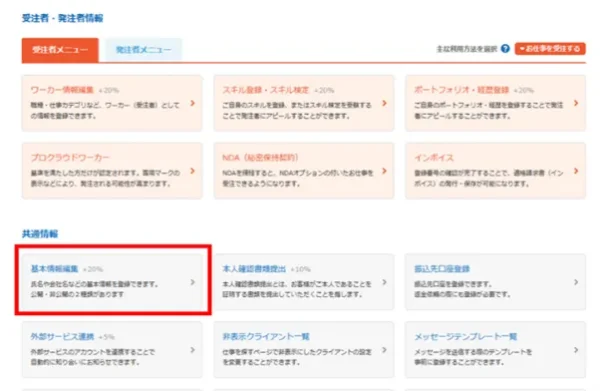
Task: Click the arrow on インボイス card
Action: coord(576,171)
